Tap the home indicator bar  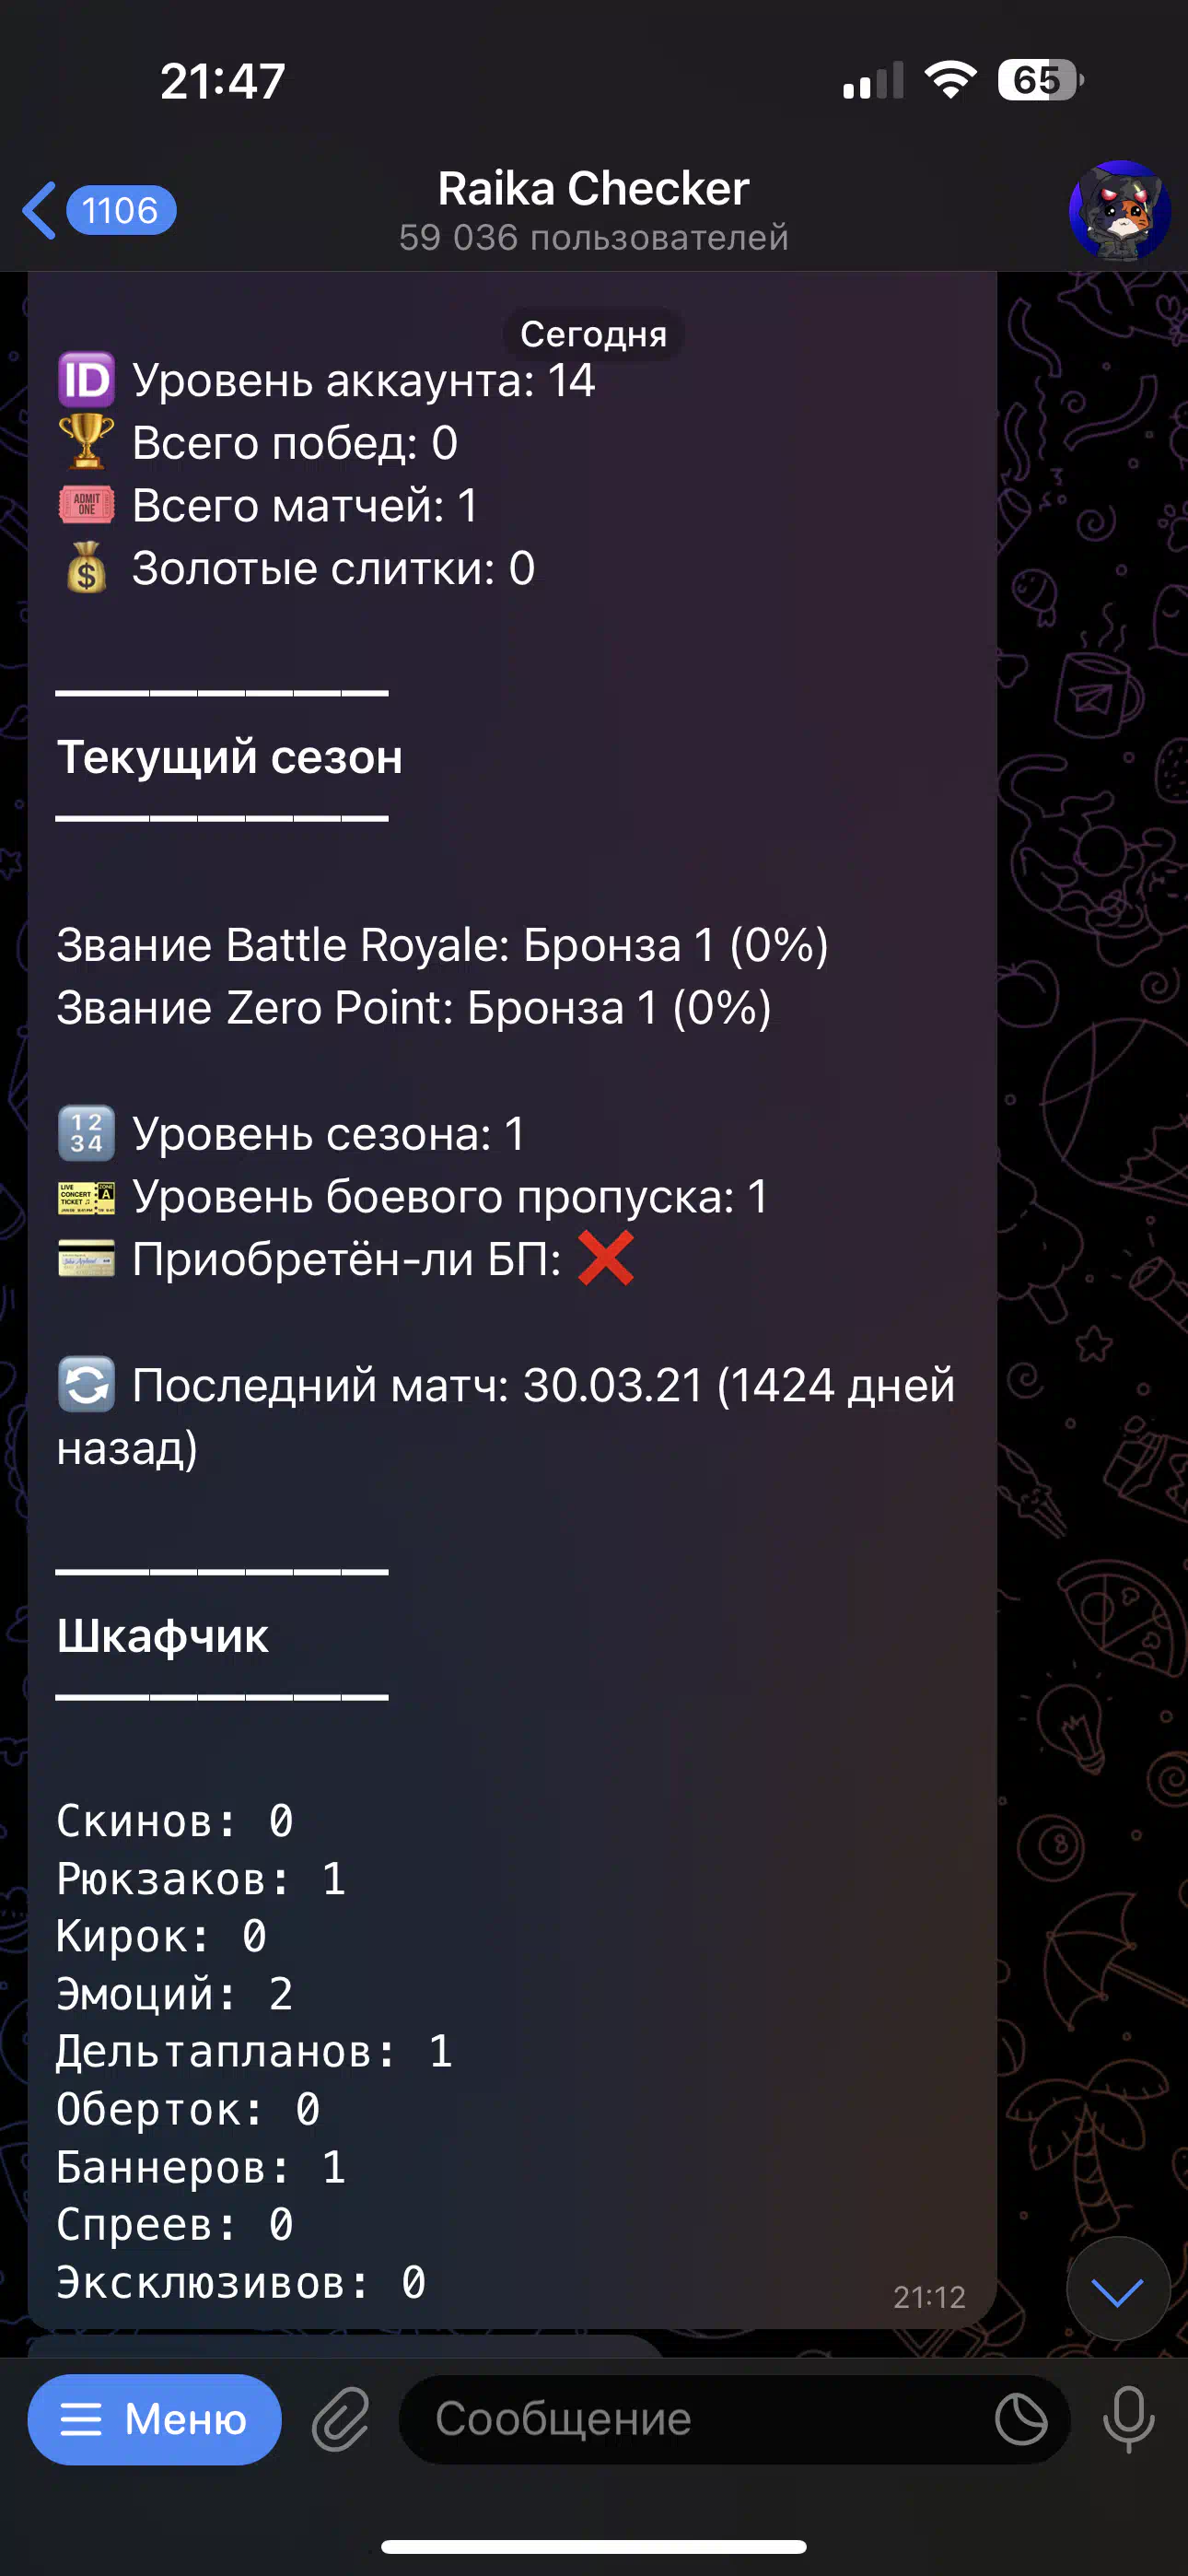pyautogui.click(x=594, y=2546)
